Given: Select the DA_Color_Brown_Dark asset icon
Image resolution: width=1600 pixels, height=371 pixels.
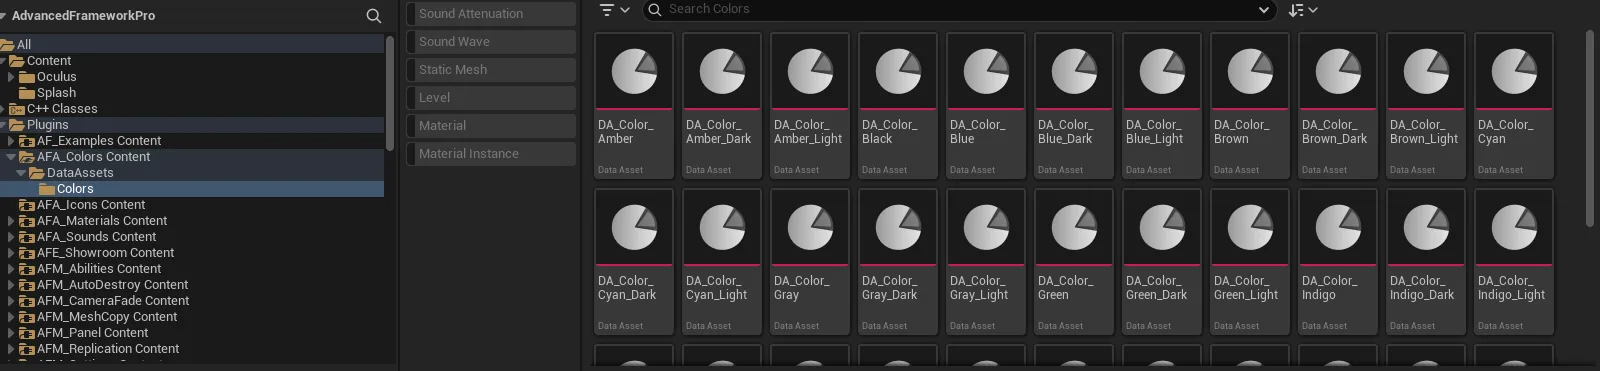Looking at the screenshot, I should pos(1338,72).
